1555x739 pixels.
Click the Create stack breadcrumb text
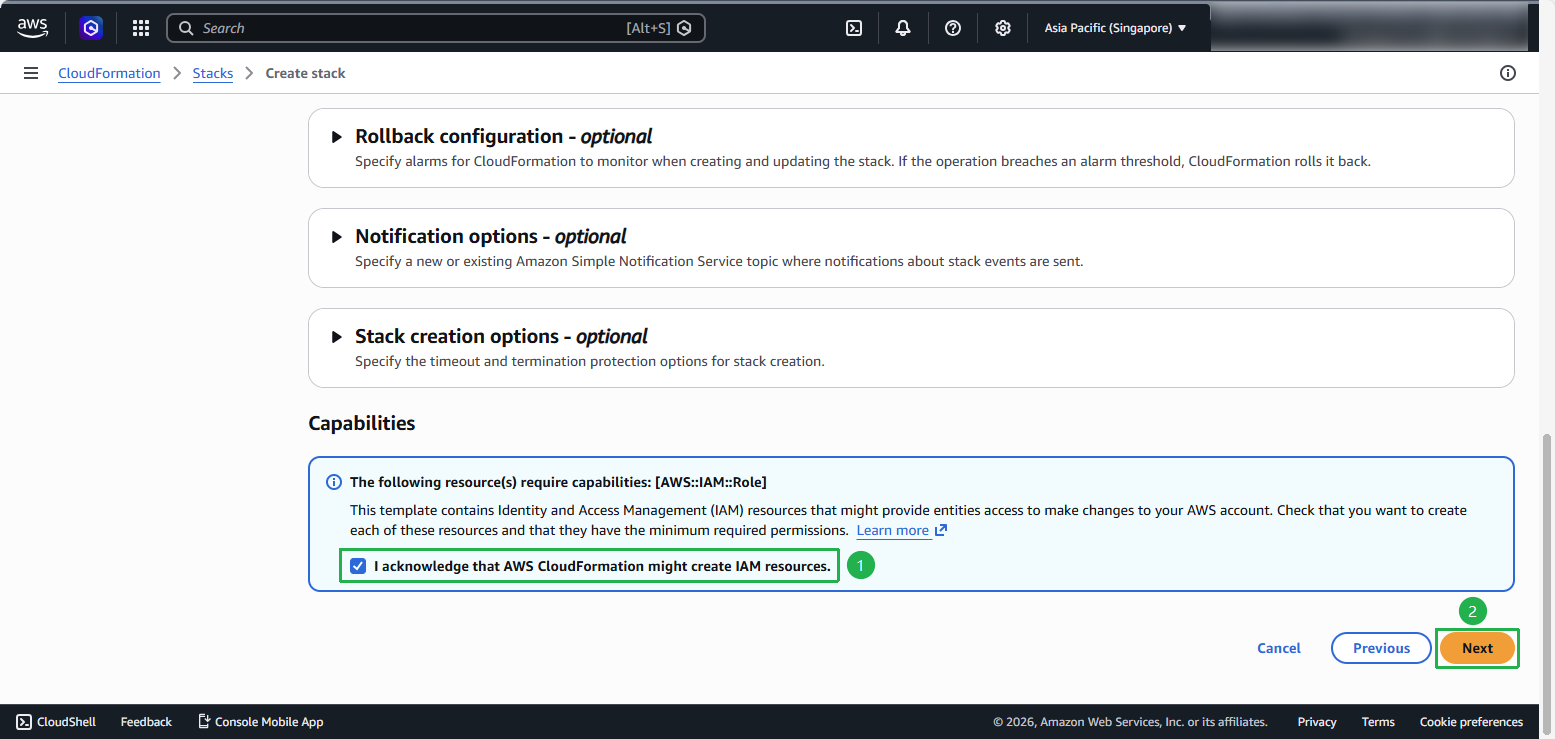(305, 73)
